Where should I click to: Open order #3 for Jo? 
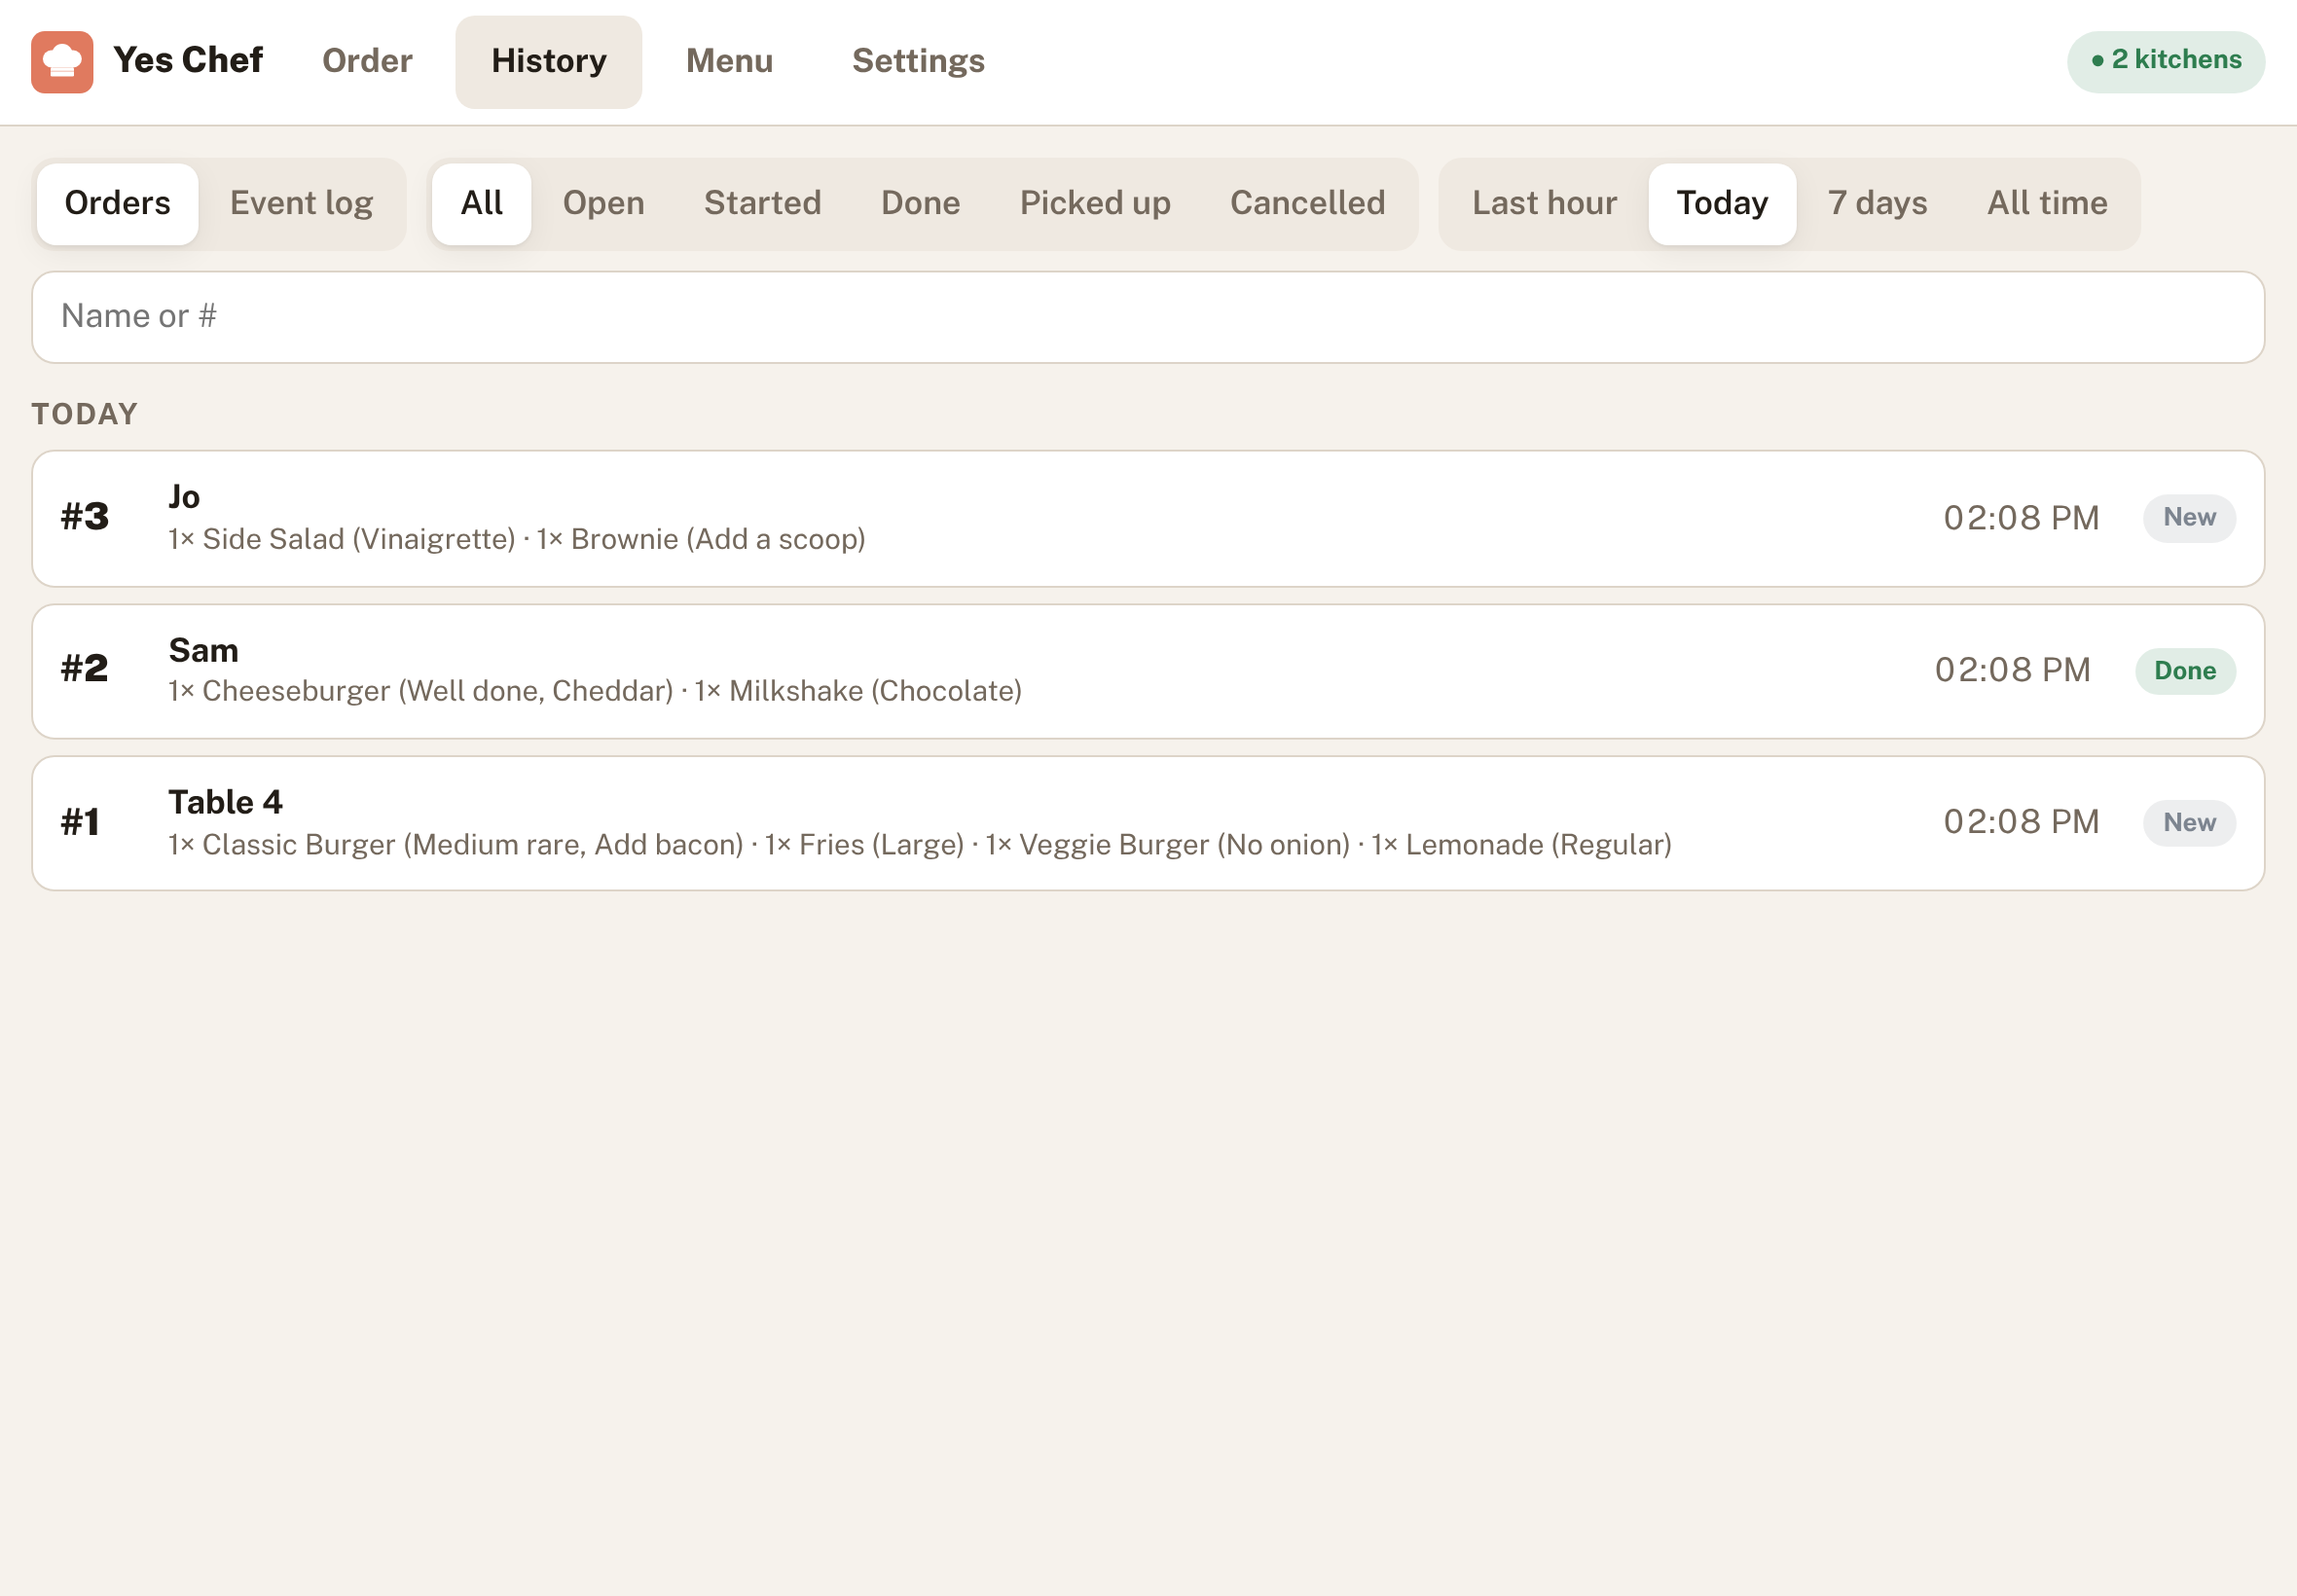pos(1148,518)
